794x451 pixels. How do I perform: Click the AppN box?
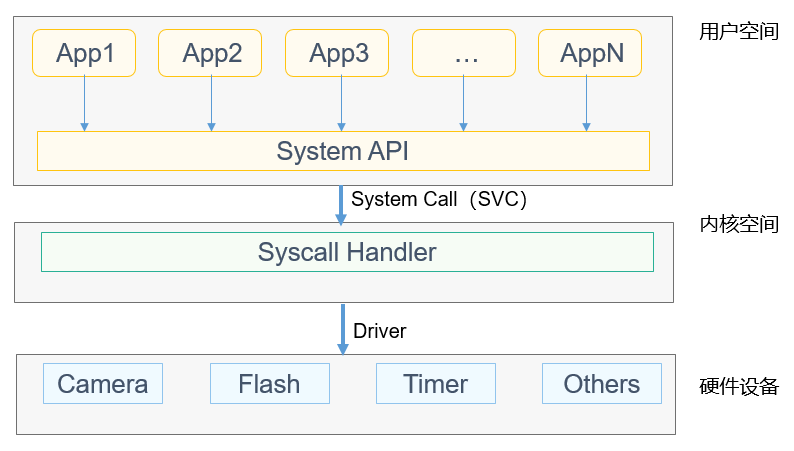[590, 54]
